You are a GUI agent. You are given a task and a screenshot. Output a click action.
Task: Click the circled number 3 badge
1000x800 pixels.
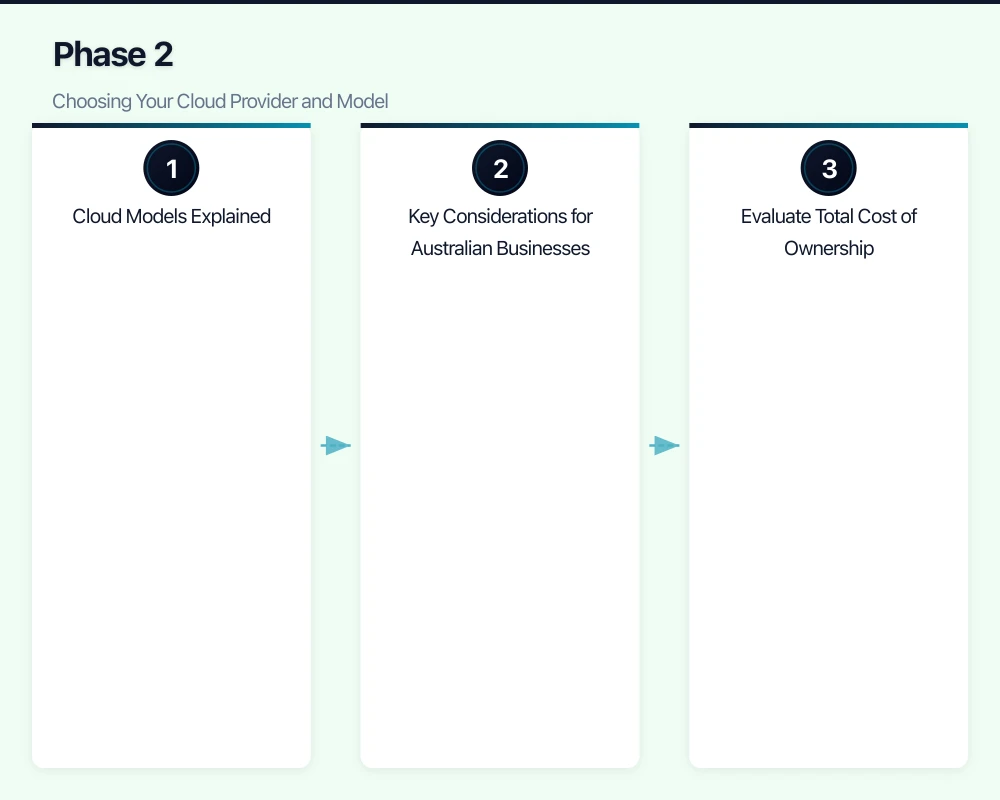[x=828, y=168]
